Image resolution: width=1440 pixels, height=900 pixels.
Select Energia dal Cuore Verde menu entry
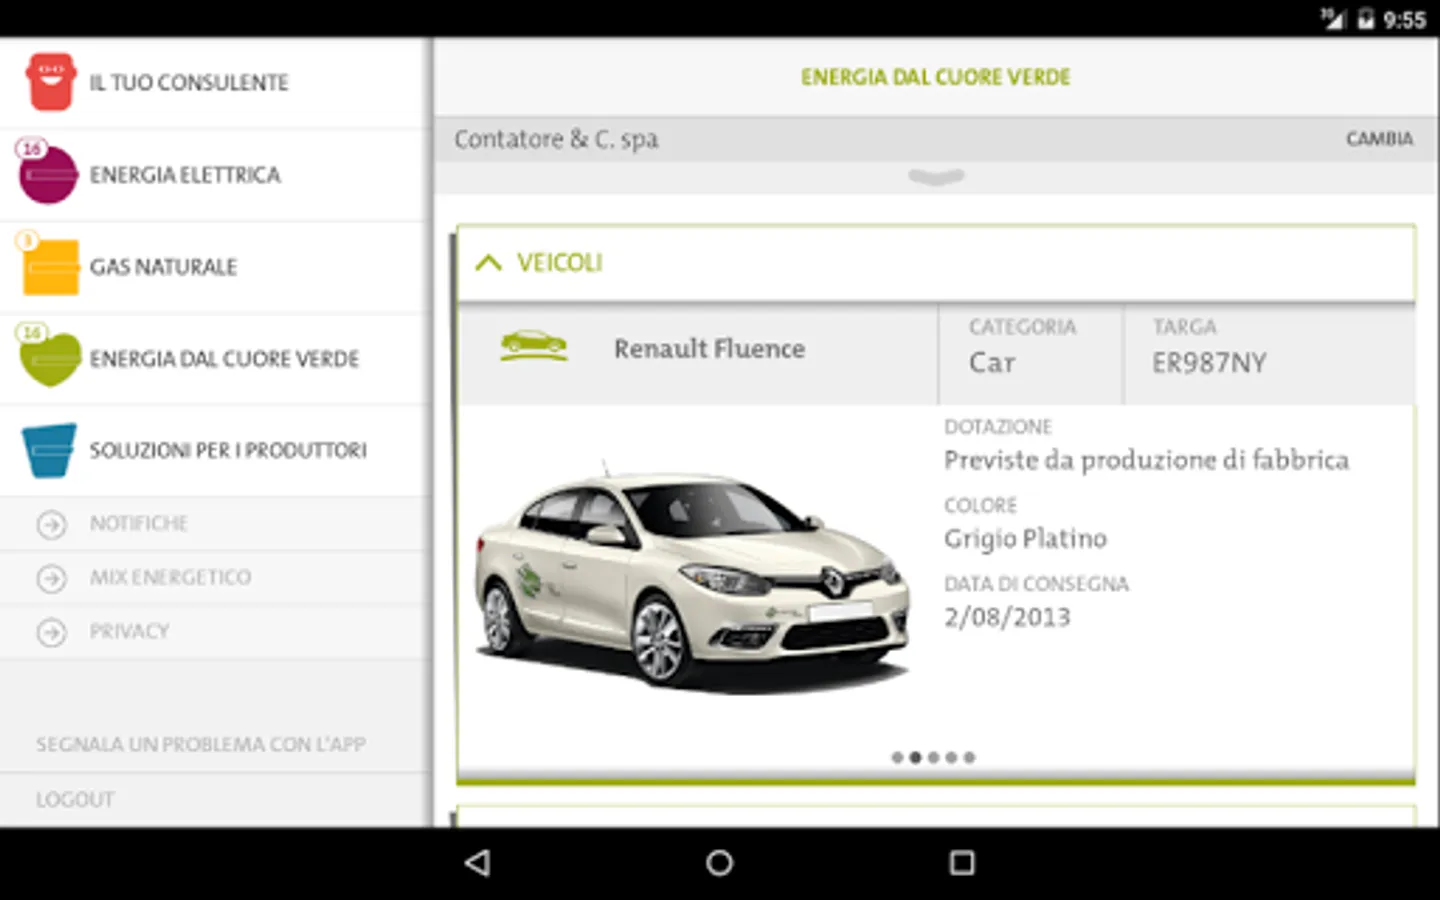tap(215, 359)
